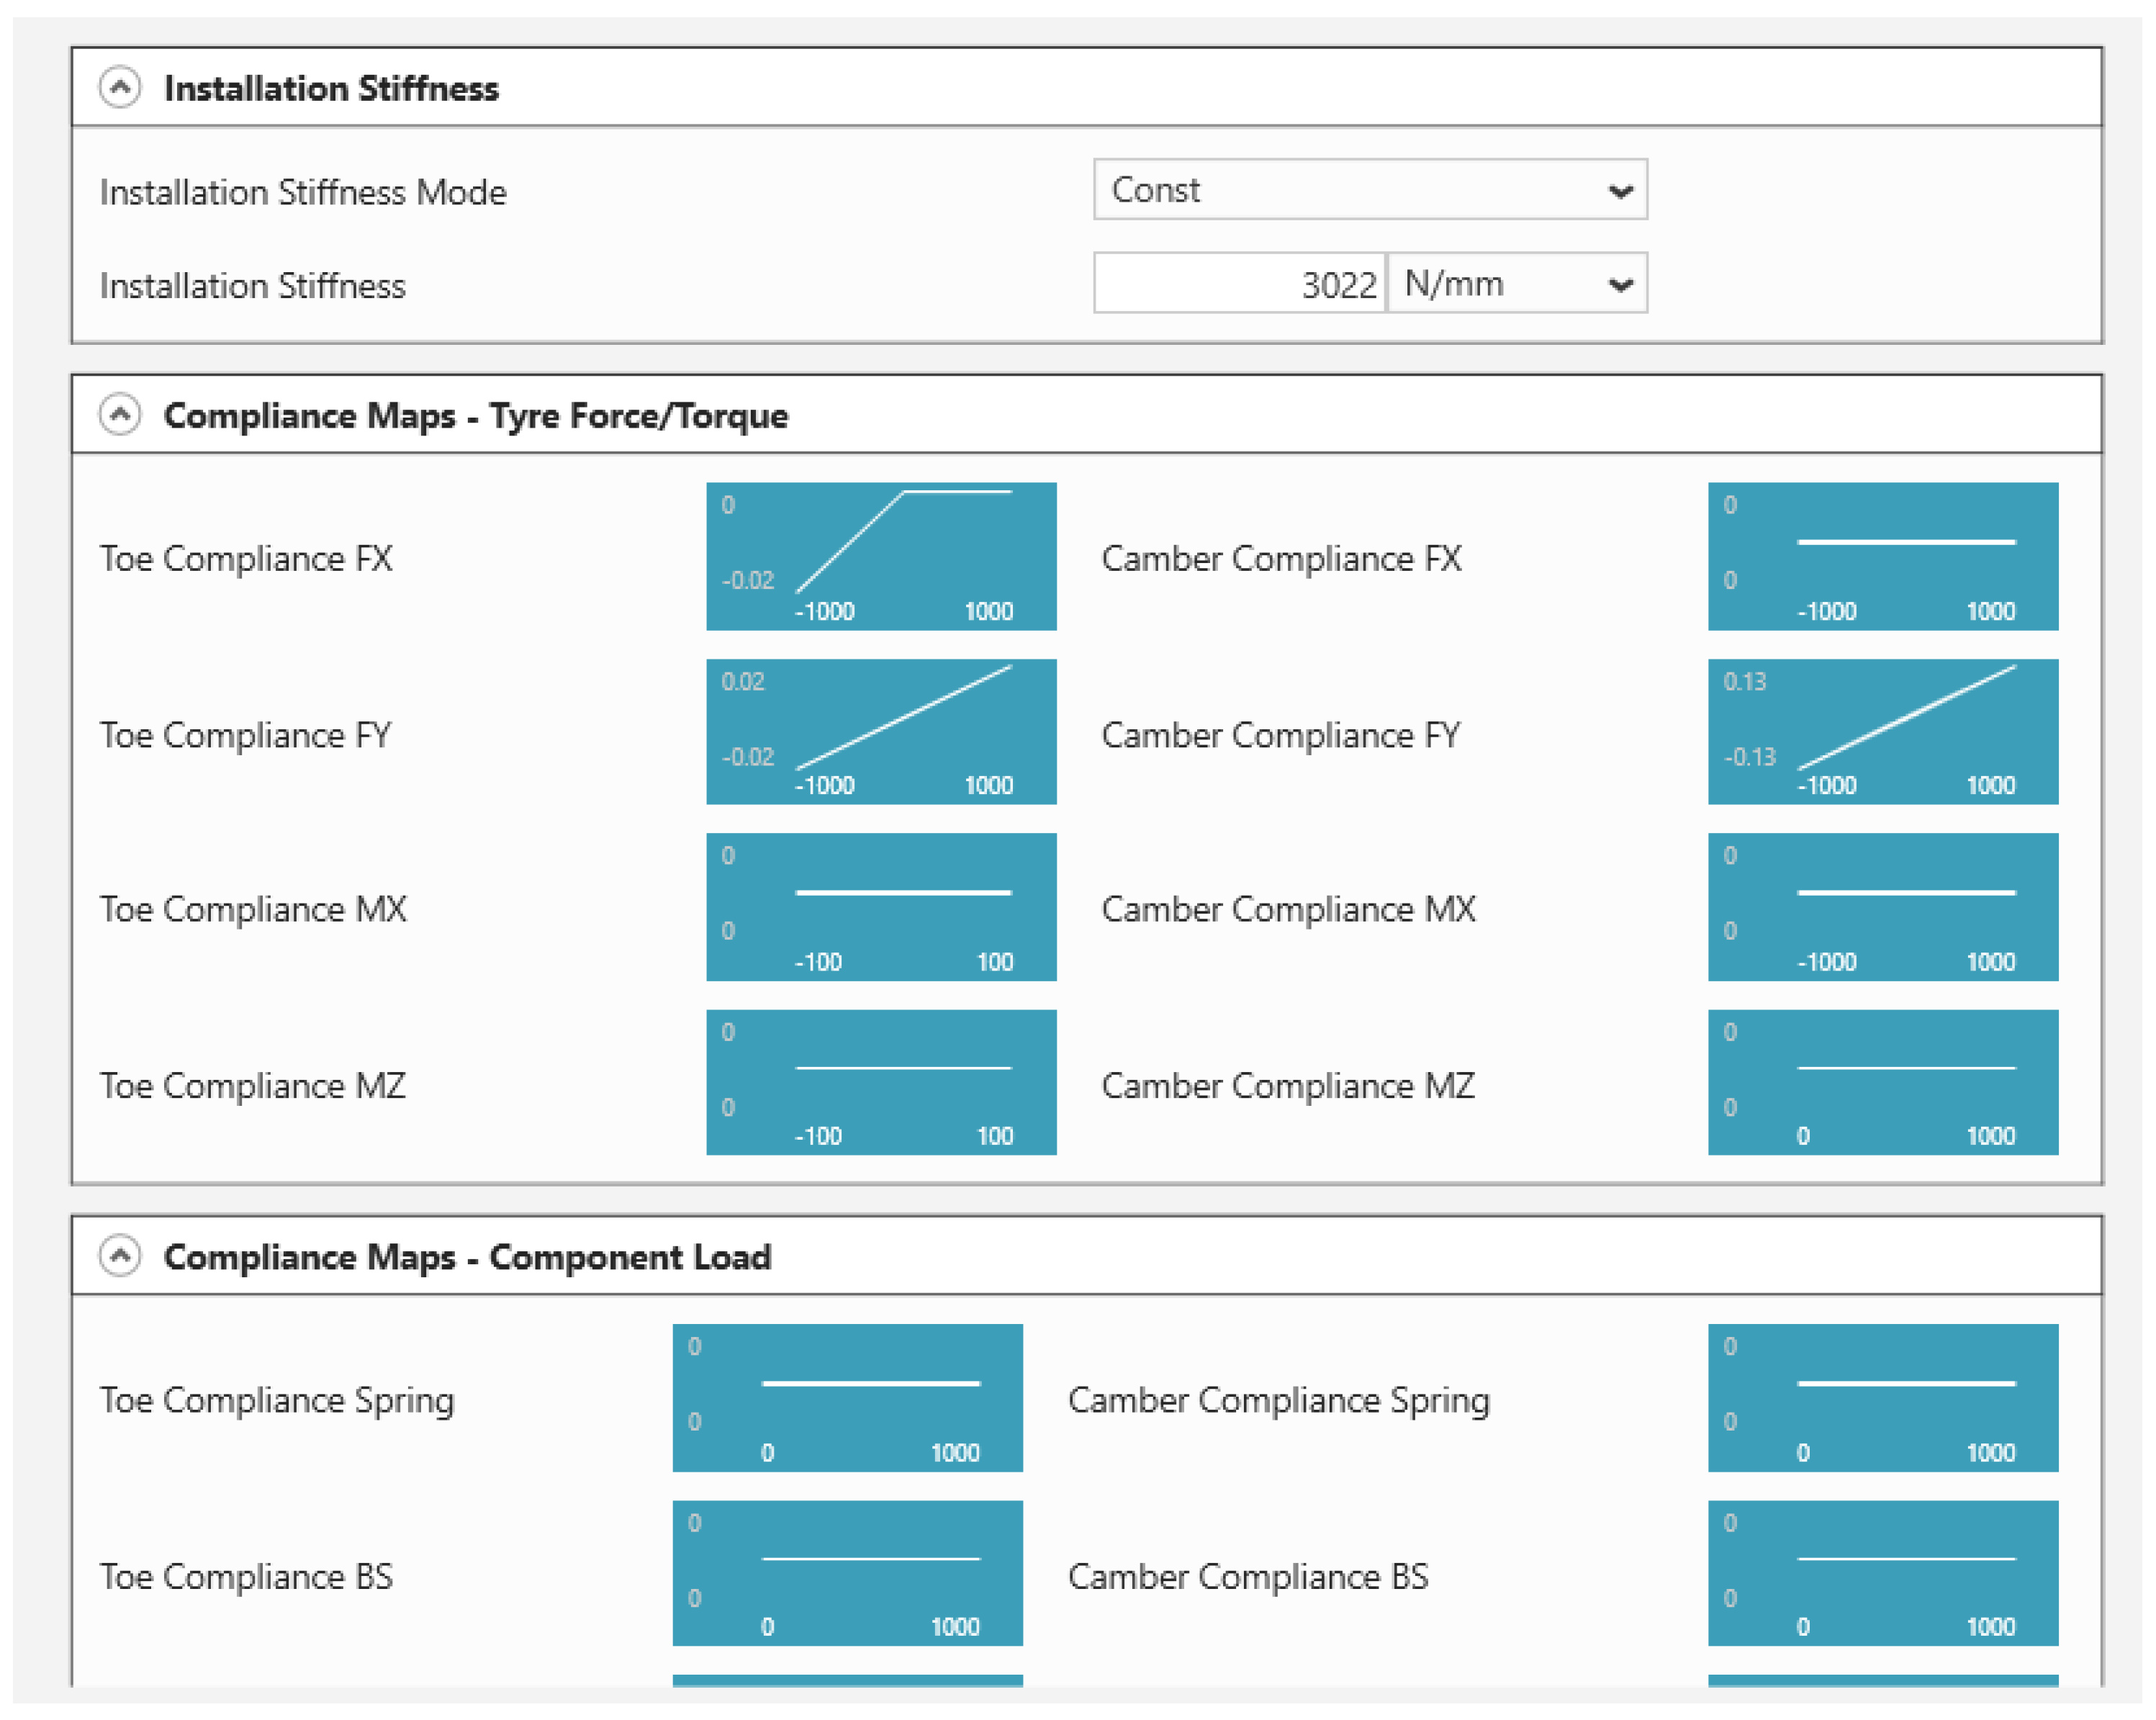Screen dimensions: 2156x1720
Task: Open Camber Compliance FX map thumbnail
Action: pyautogui.click(x=1882, y=557)
